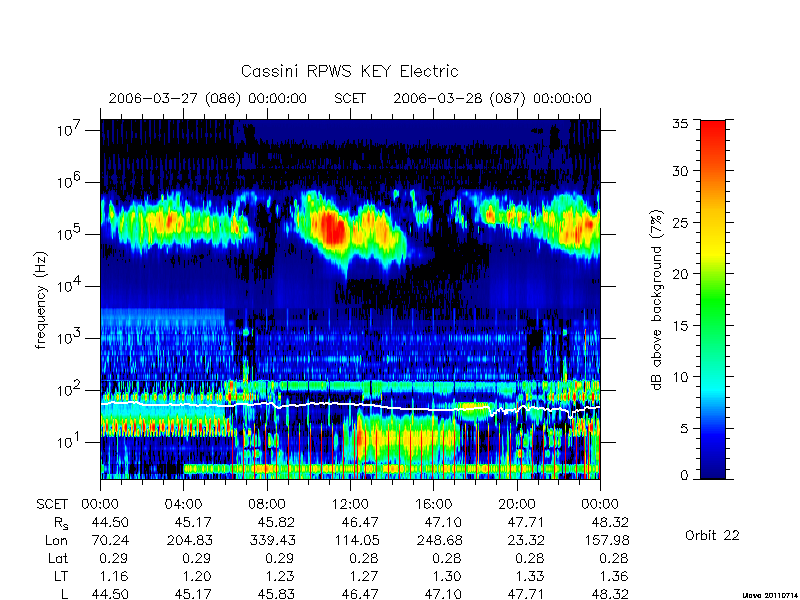The width and height of the screenshot is (800, 600).
Task: Click the white cyclotron frequency line
Action: tap(350, 404)
